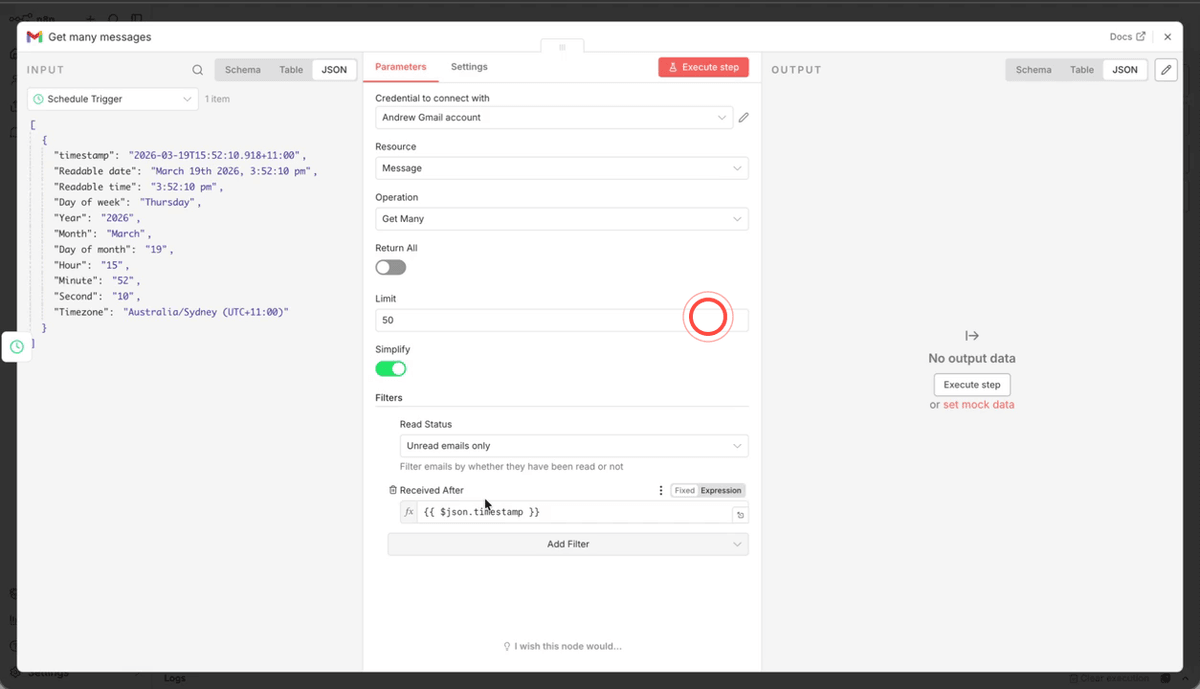
Task: Switch to the Settings tab
Action: [x=469, y=67]
